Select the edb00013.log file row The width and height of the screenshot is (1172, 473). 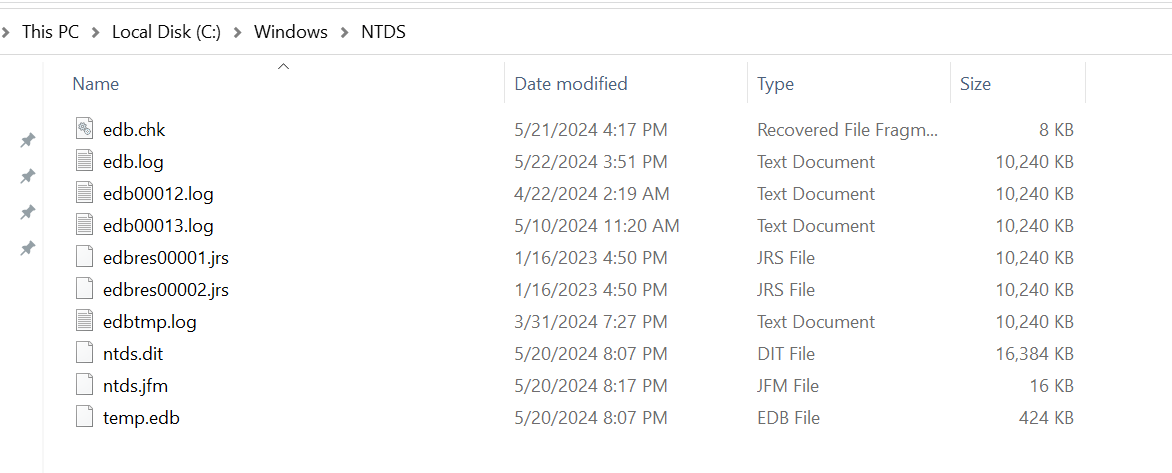[x=574, y=226]
